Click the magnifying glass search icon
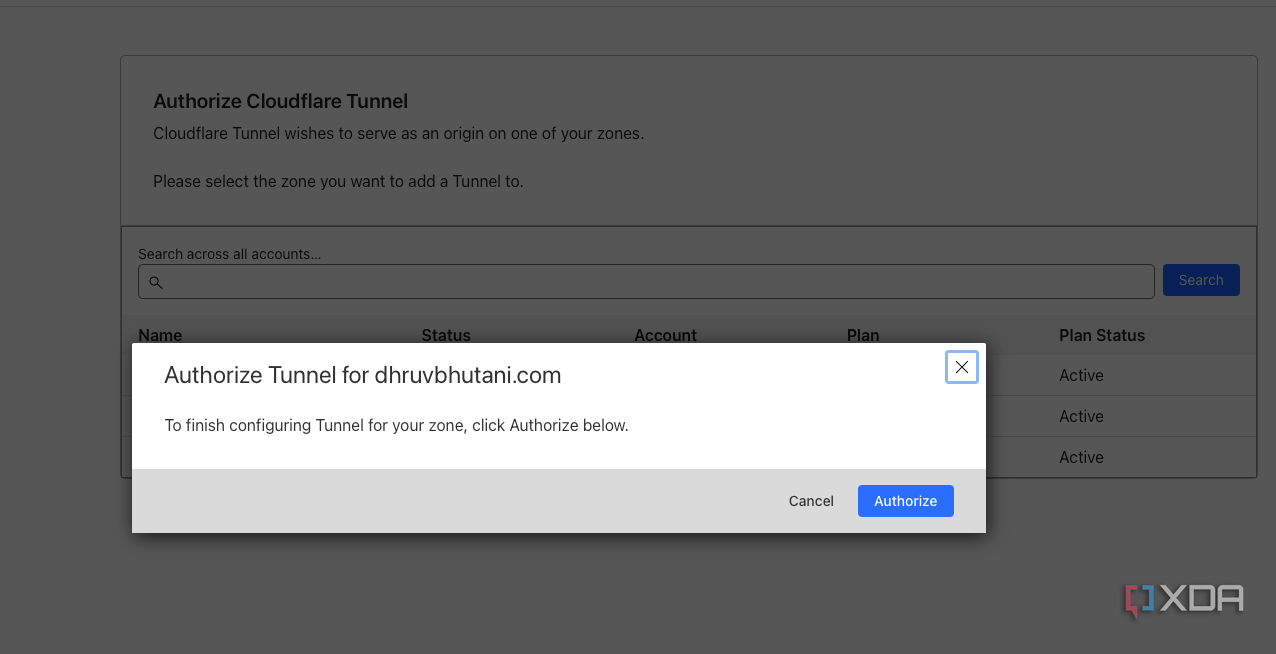The image size is (1276, 654). pyautogui.click(x=156, y=283)
